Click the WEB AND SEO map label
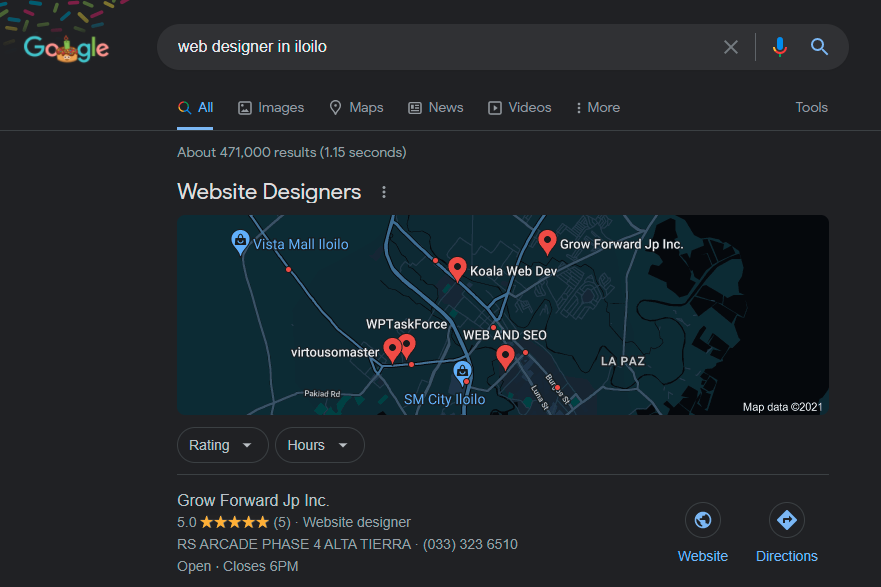Image resolution: width=881 pixels, height=587 pixels. point(505,335)
